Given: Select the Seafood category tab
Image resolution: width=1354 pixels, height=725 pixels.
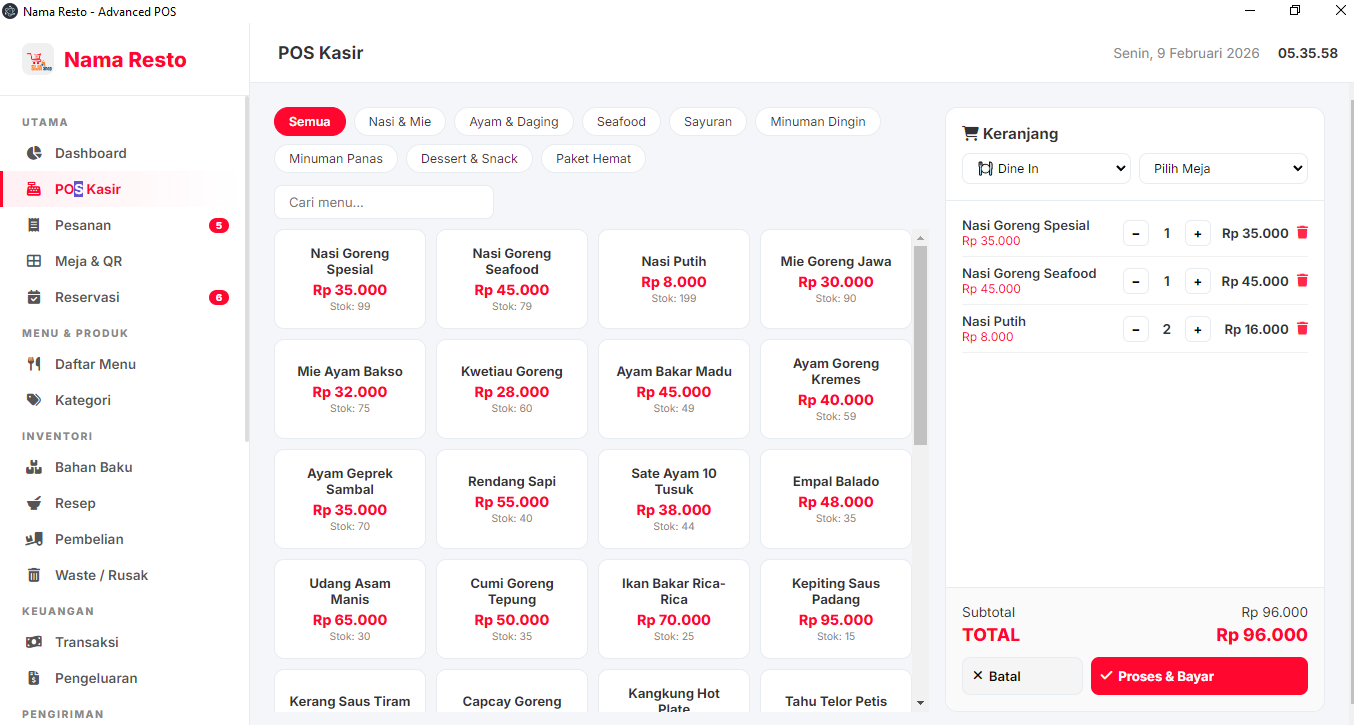Looking at the screenshot, I should 621,122.
